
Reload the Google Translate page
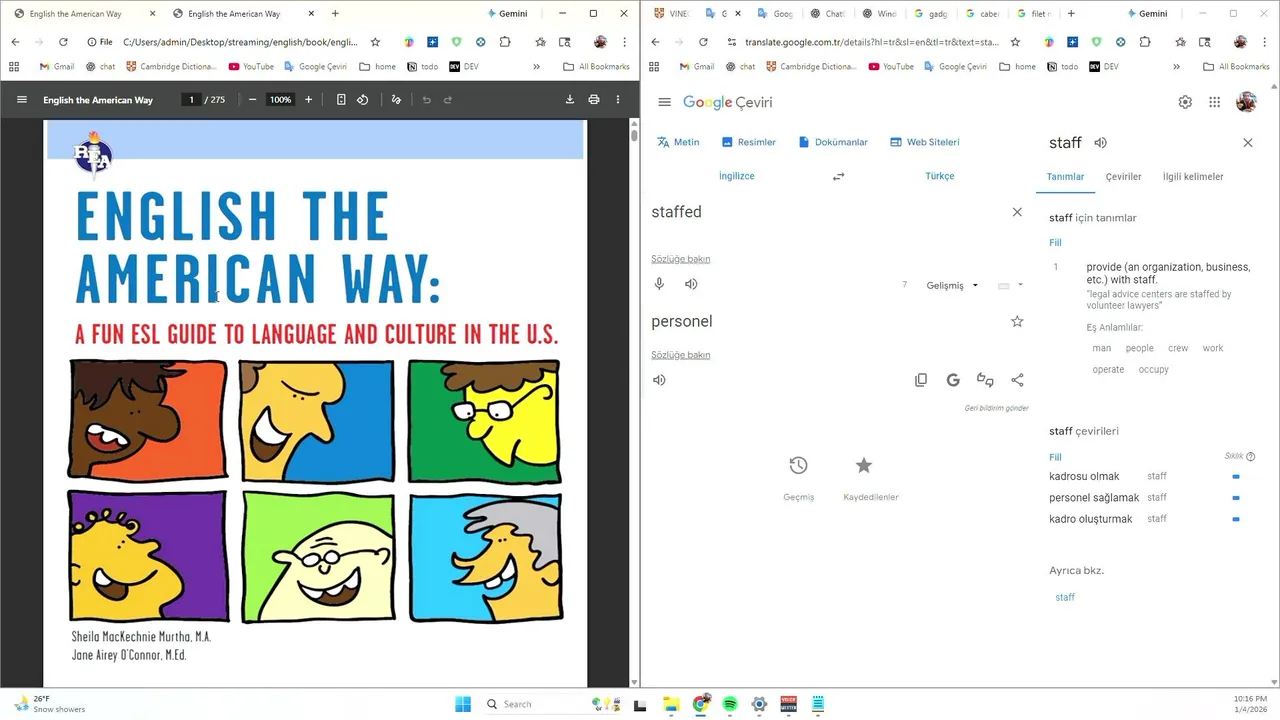703,42
